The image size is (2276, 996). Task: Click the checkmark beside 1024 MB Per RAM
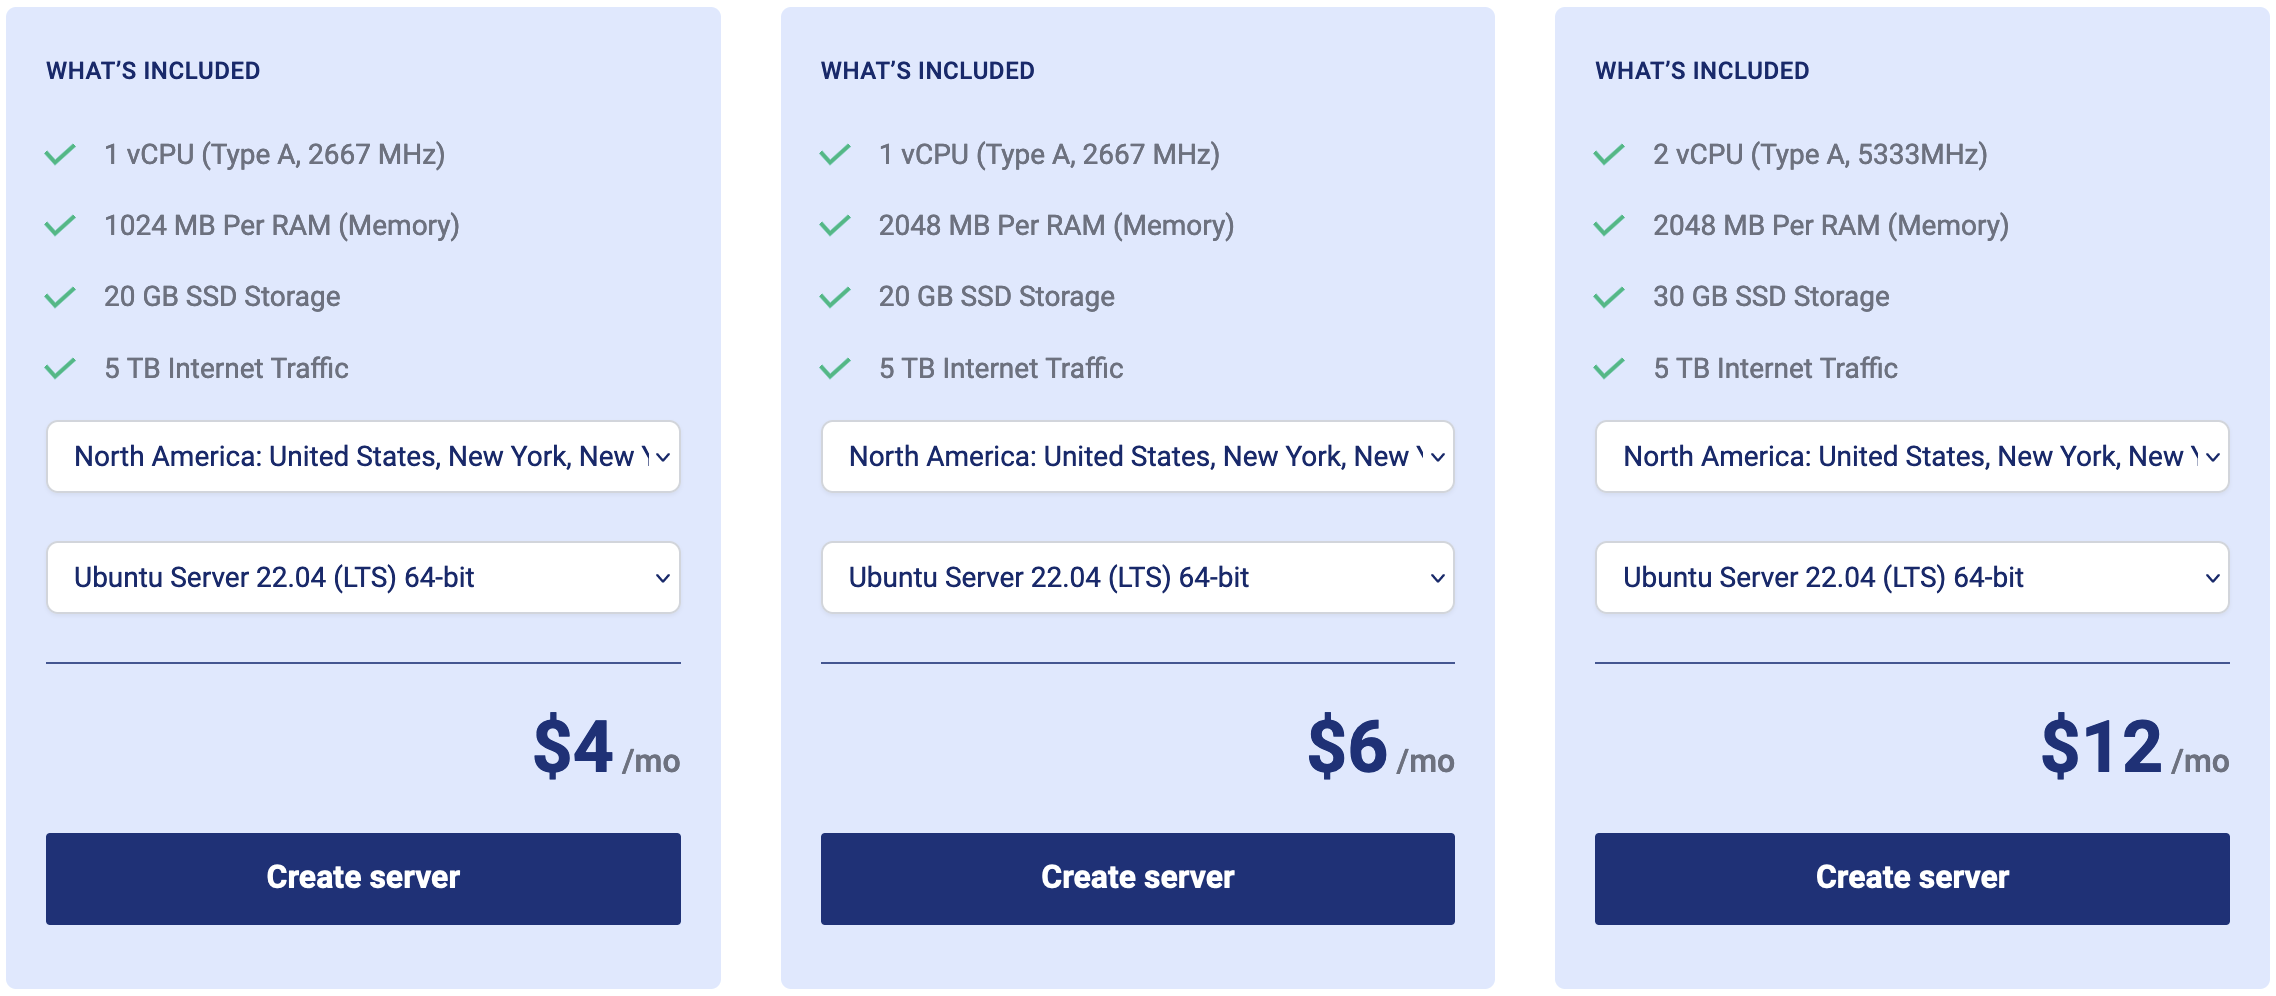coord(60,226)
